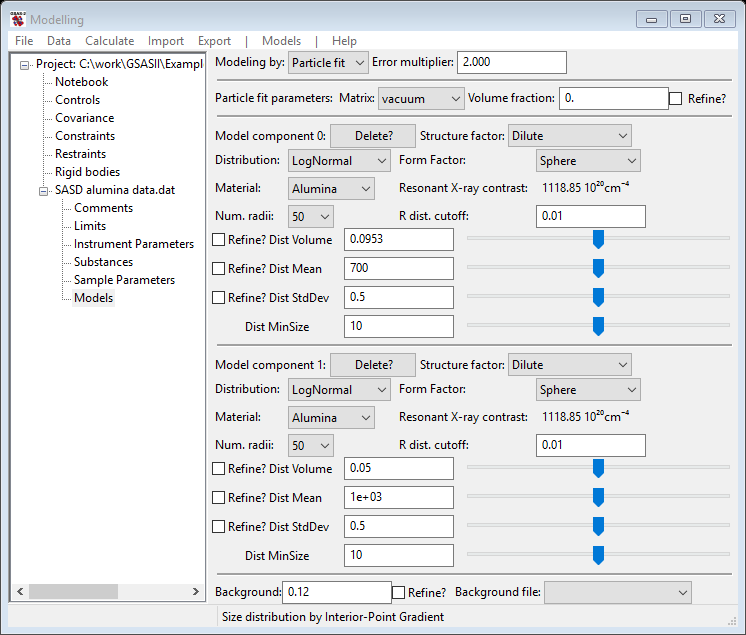The height and width of the screenshot is (635, 746).
Task: Select Notebook in the project tree
Action: [81, 82]
